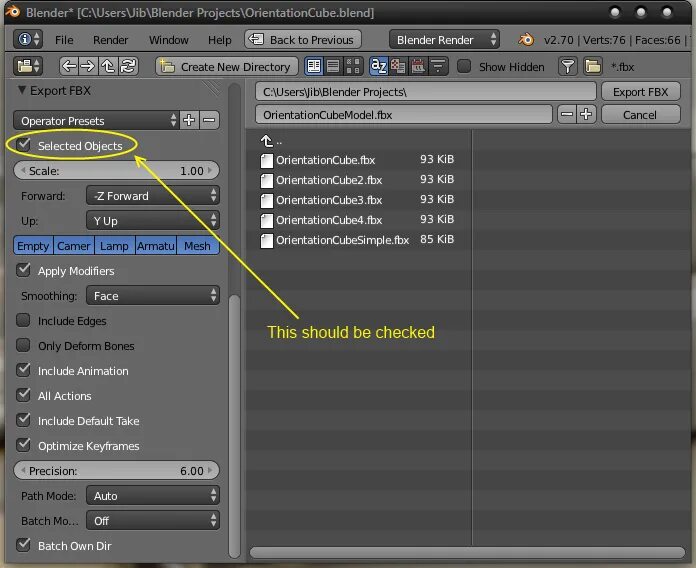Click the Back to Previous button
Viewport: 696px width, 568px height.
pyautogui.click(x=303, y=39)
